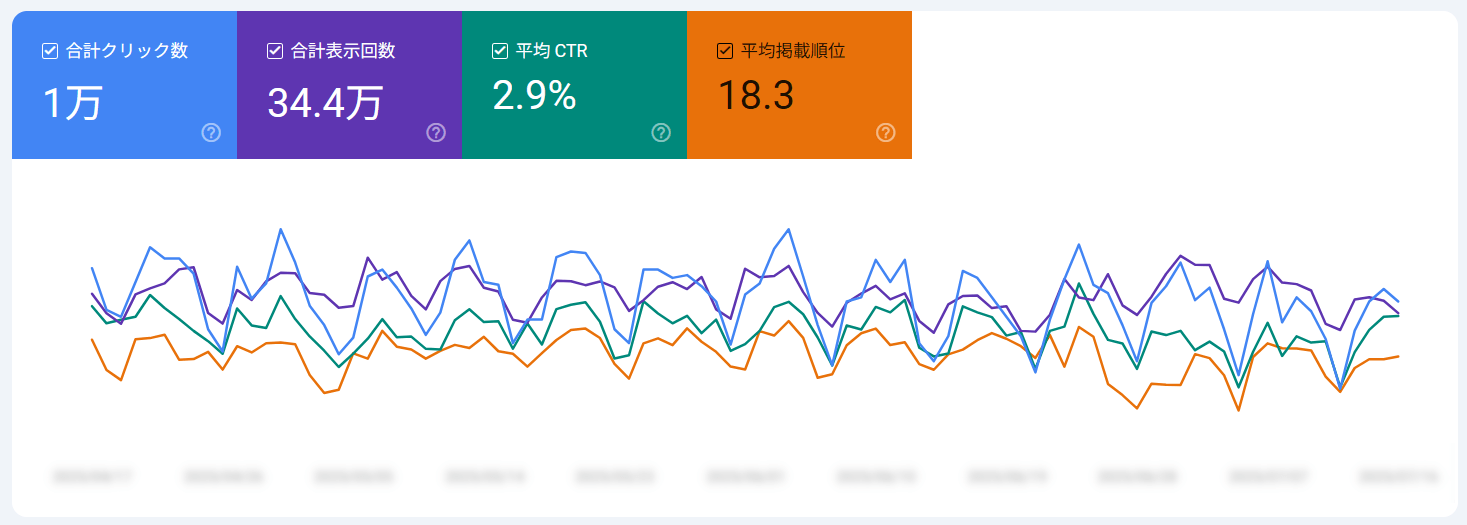Click the 合計表示回数 label
Viewport: 1467px width, 525px height.
(343, 51)
